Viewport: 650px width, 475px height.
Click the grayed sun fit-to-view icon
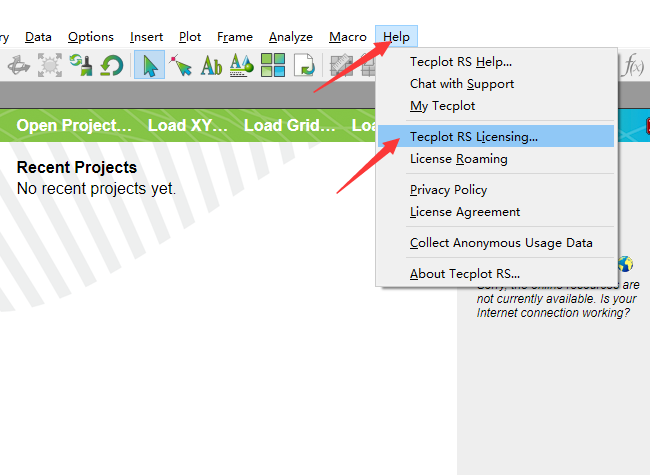click(x=50, y=65)
